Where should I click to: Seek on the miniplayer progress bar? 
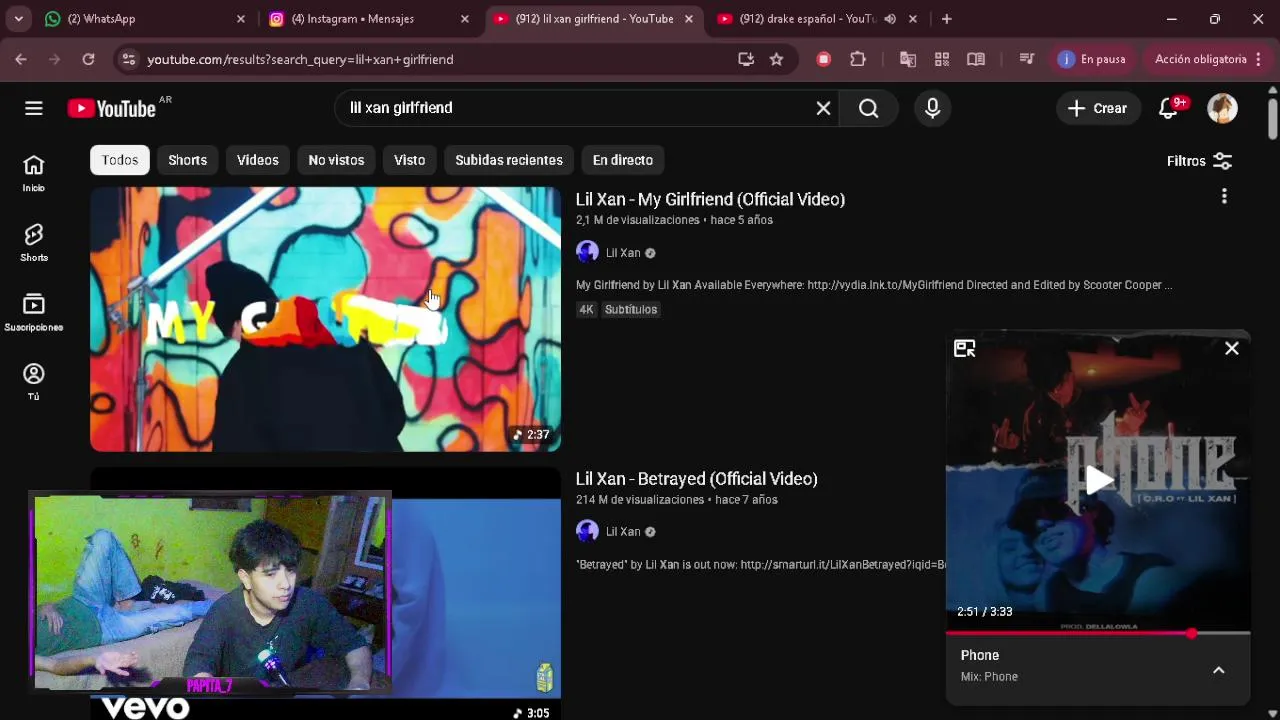tap(1098, 633)
